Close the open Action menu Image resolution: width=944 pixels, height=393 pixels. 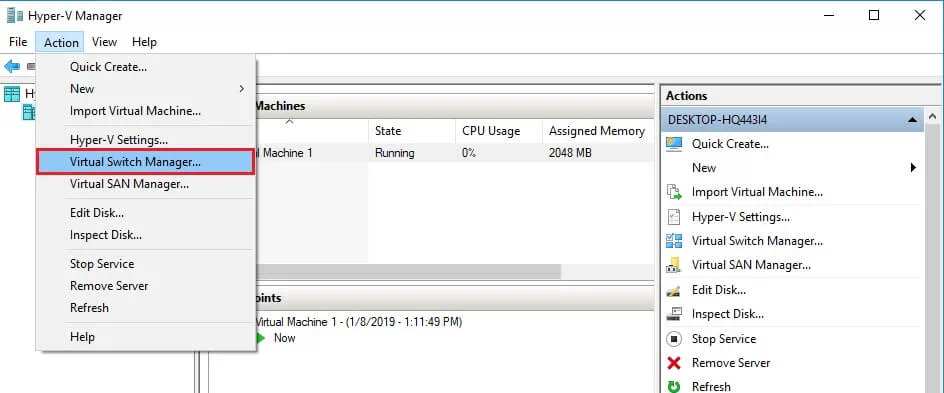[x=61, y=42]
